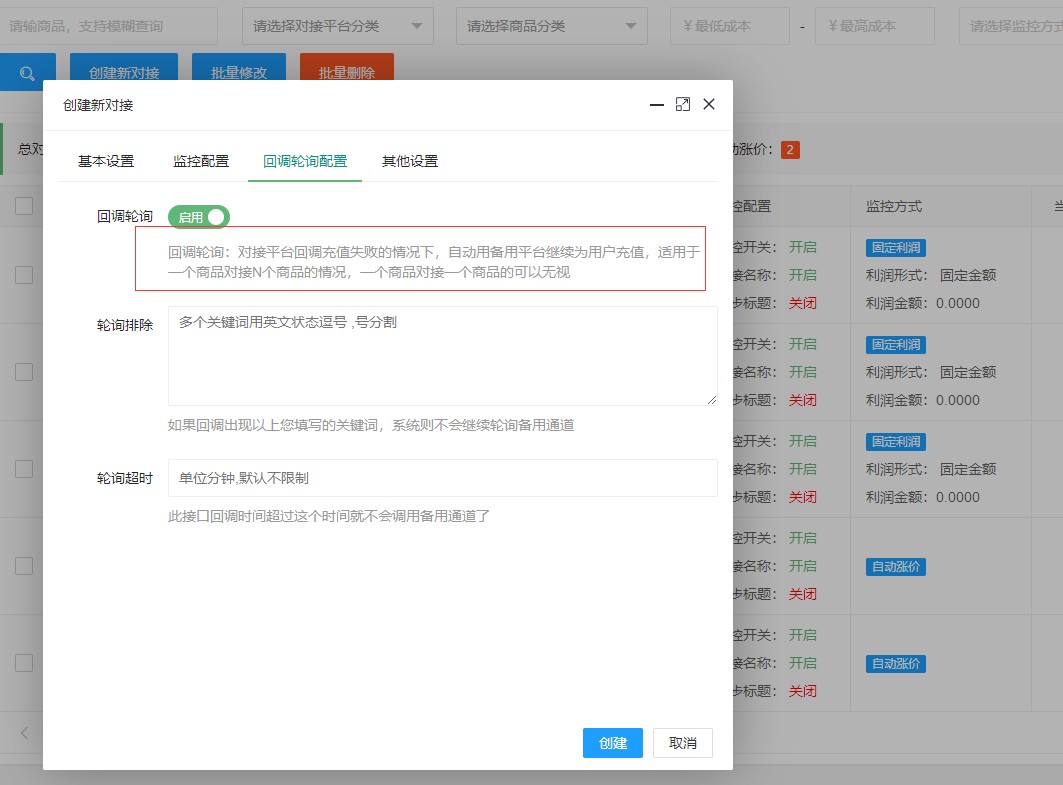Click the blue search magnifier button
Viewport: 1063px width, 785px height.
click(27, 73)
